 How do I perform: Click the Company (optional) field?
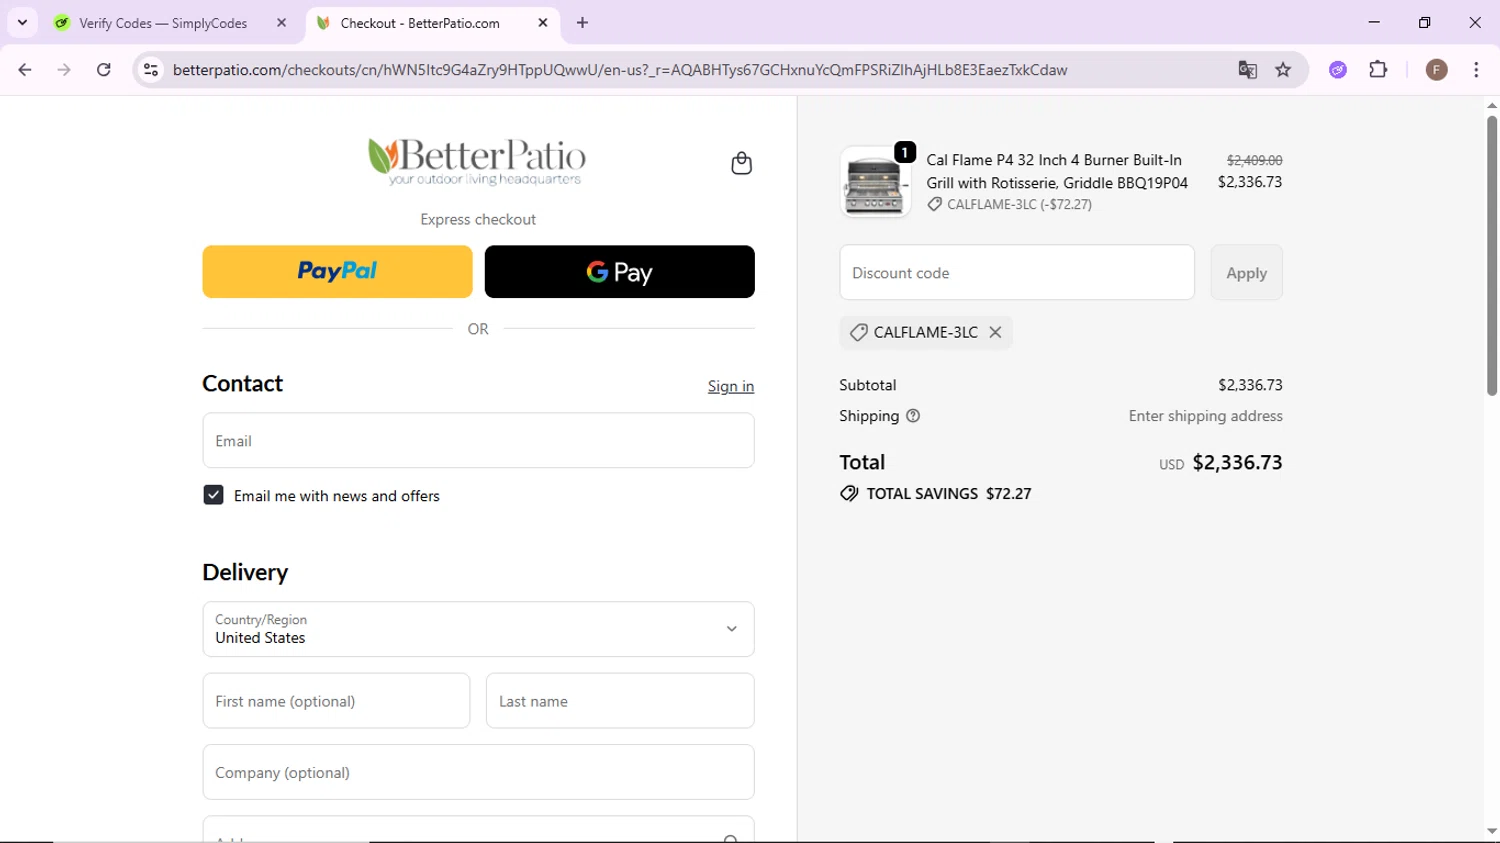478,772
